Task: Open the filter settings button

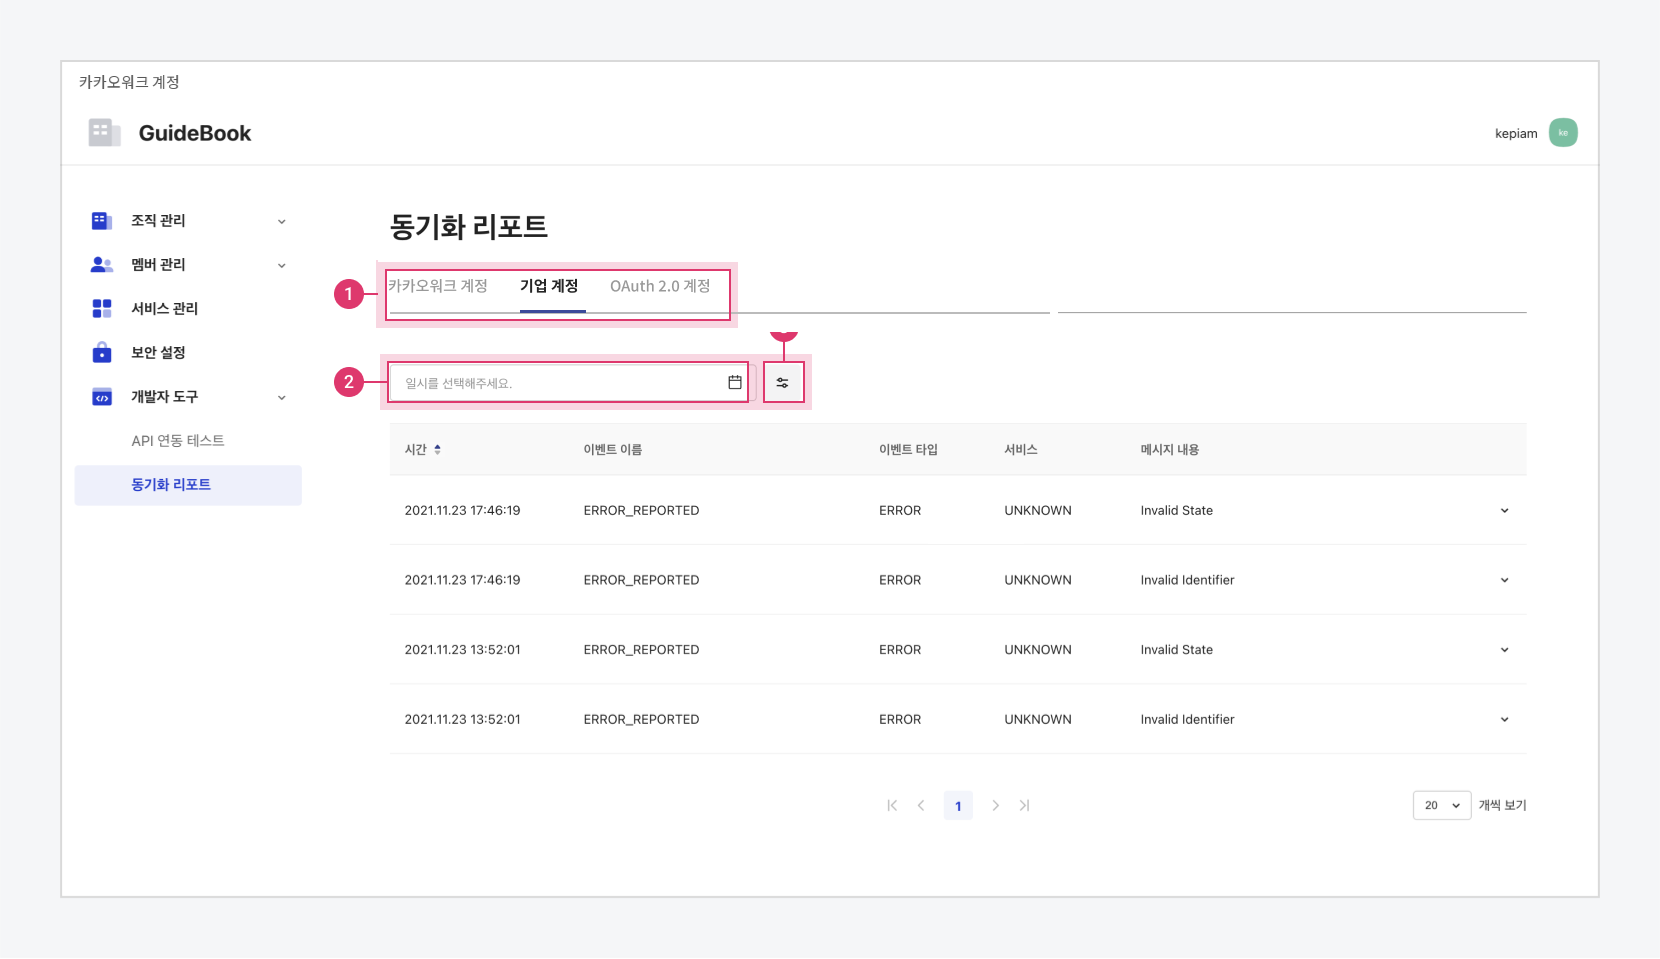Action: coord(783,383)
